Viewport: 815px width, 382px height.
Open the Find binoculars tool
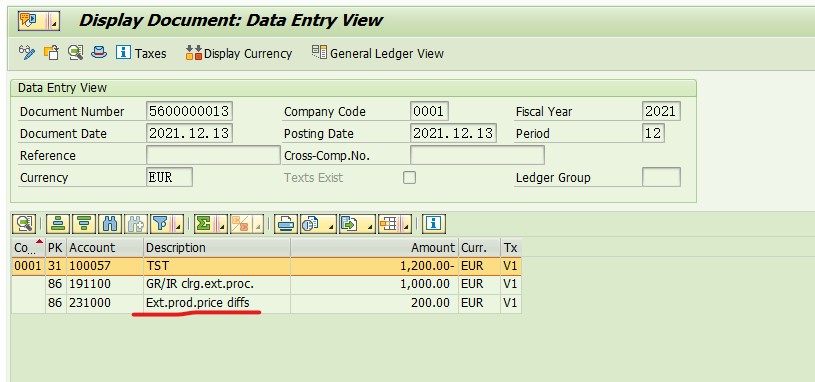pos(110,224)
